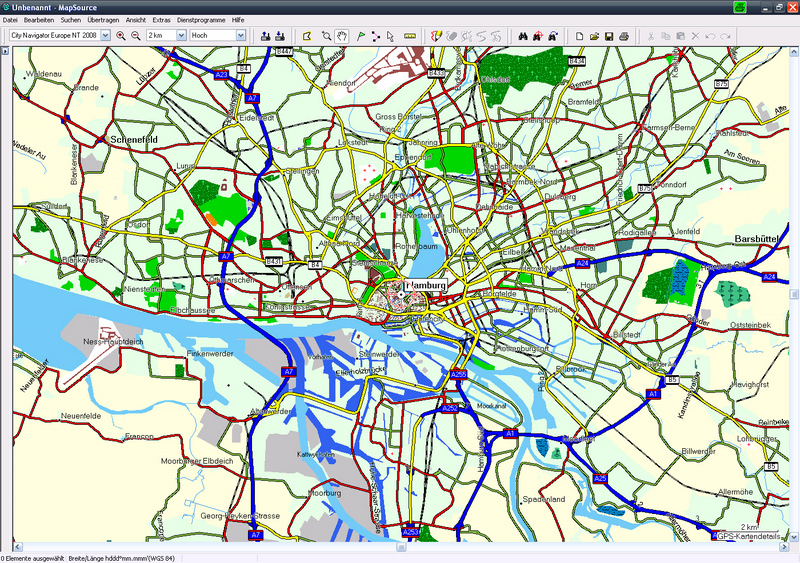Select the waypoint flag tool
The height and width of the screenshot is (563, 800).
[x=360, y=35]
